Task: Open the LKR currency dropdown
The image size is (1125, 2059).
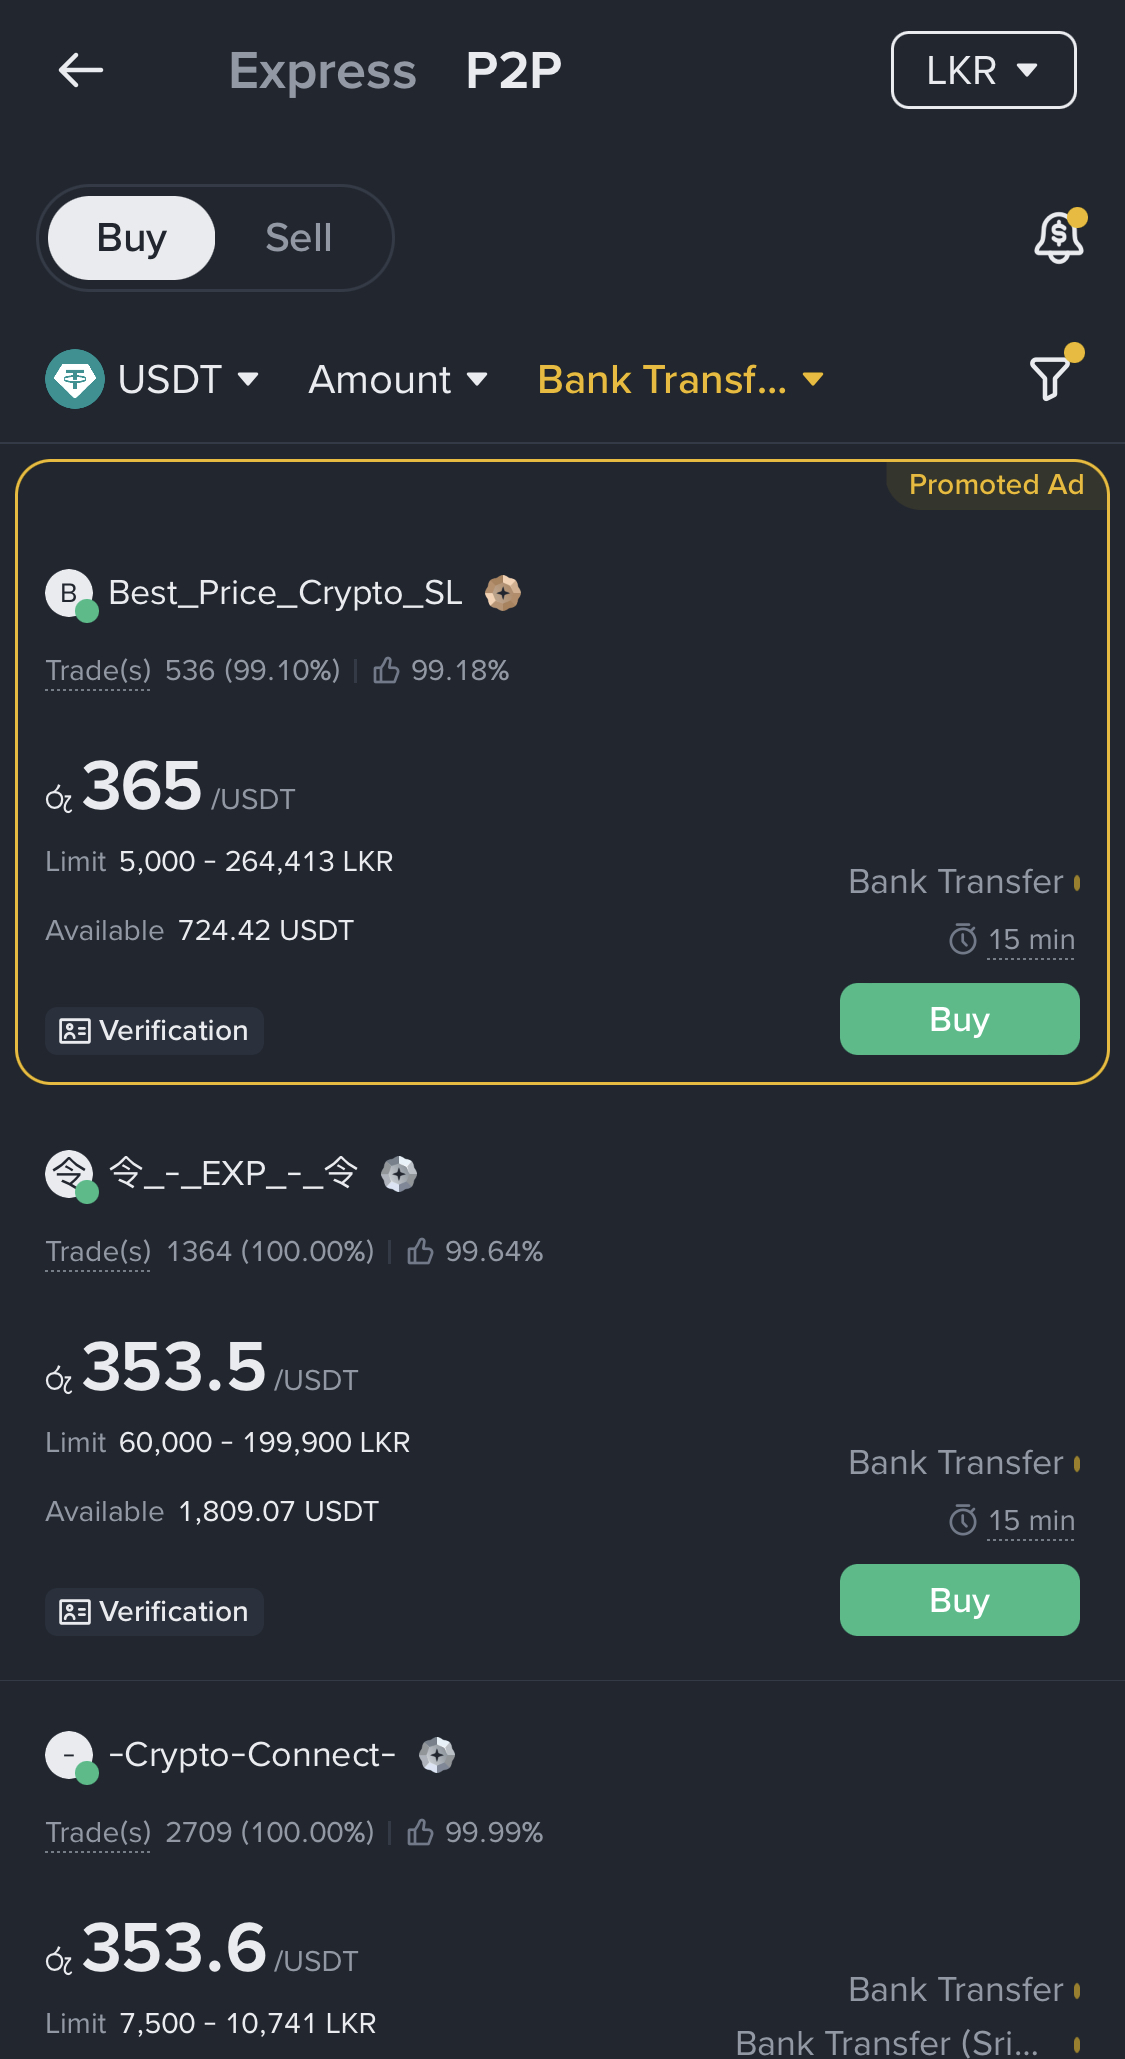Action: pyautogui.click(x=983, y=70)
